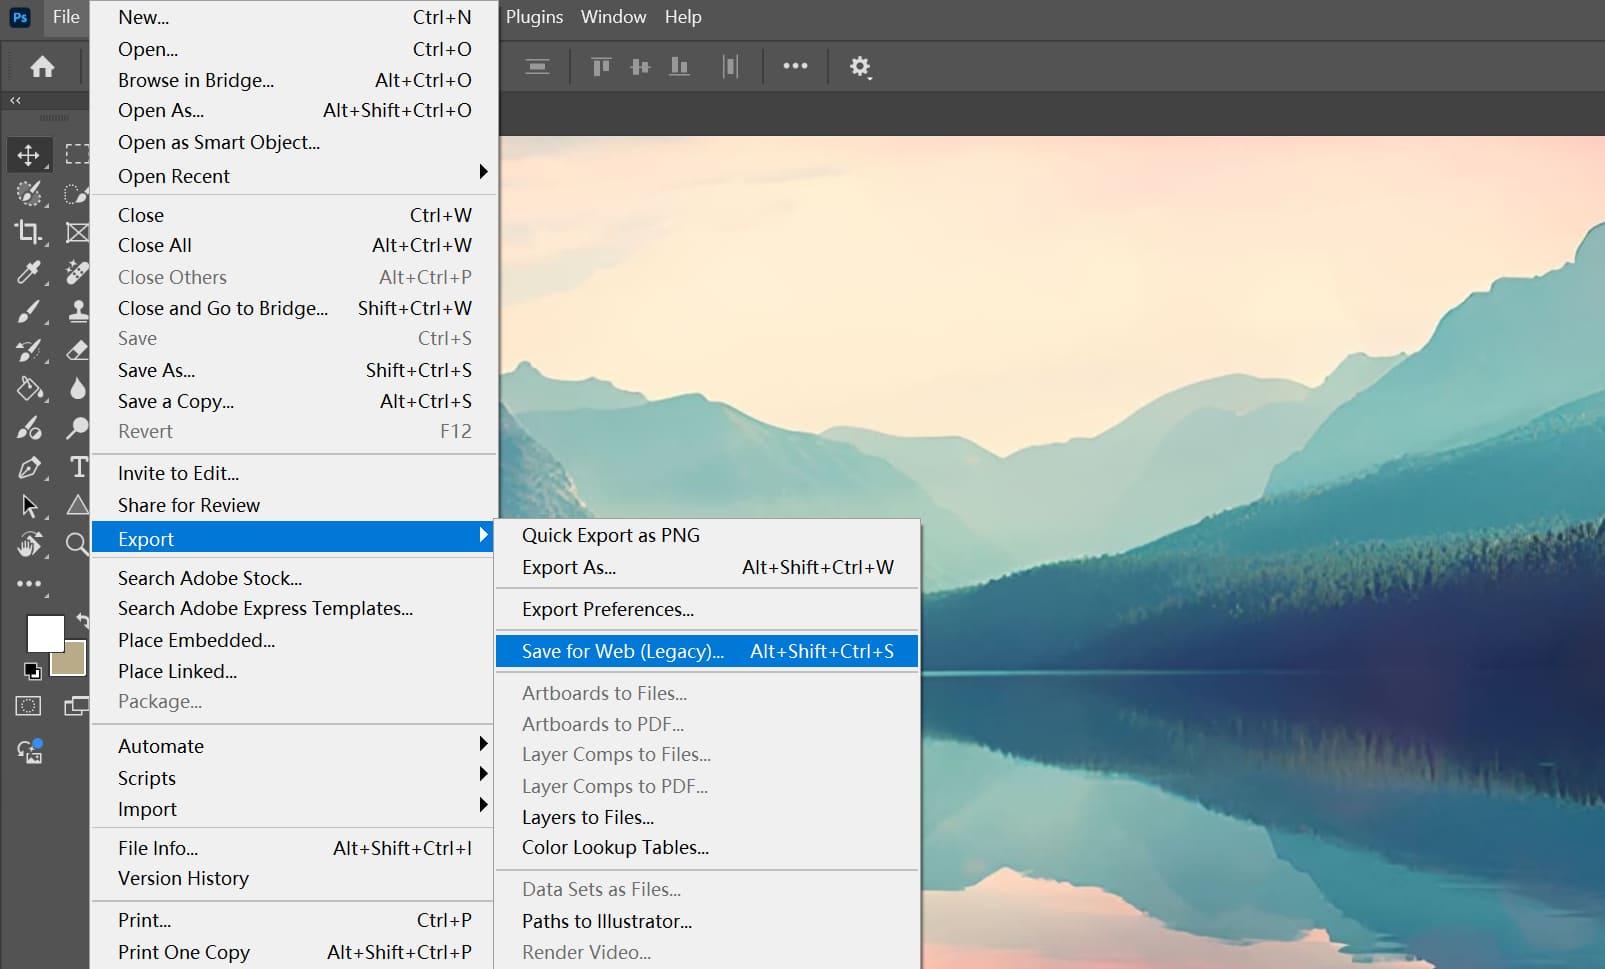Collapse the Tools panel with the double chevron
This screenshot has height=969, width=1605.
(x=15, y=100)
